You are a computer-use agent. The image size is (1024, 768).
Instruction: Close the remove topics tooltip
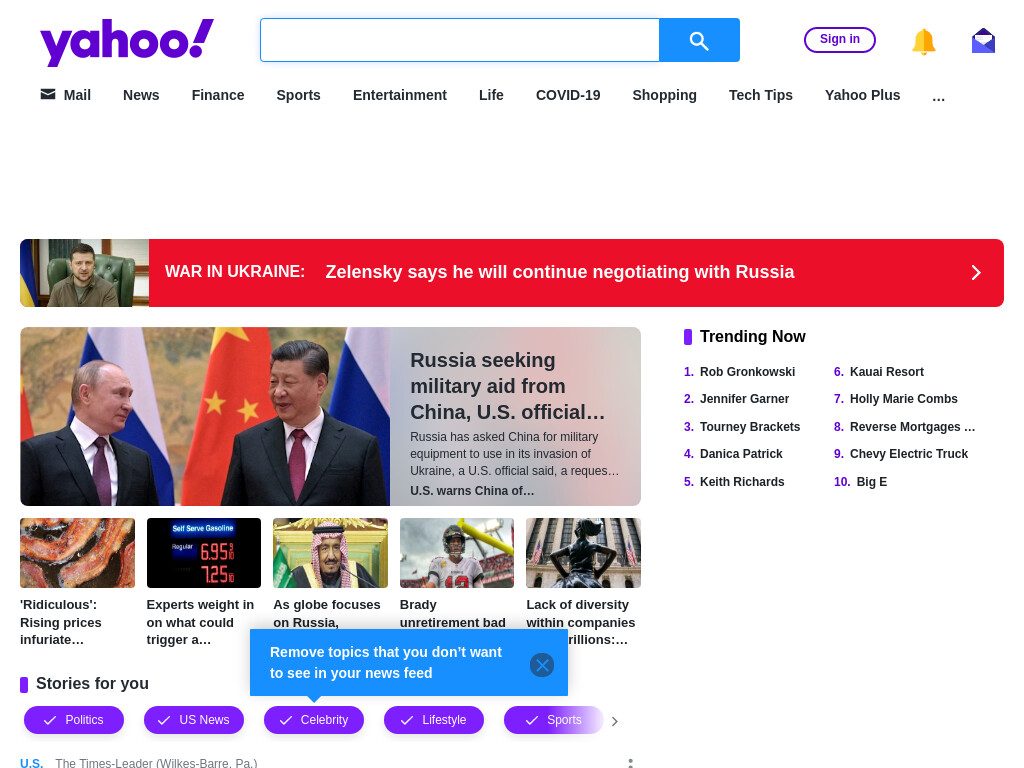(x=542, y=665)
